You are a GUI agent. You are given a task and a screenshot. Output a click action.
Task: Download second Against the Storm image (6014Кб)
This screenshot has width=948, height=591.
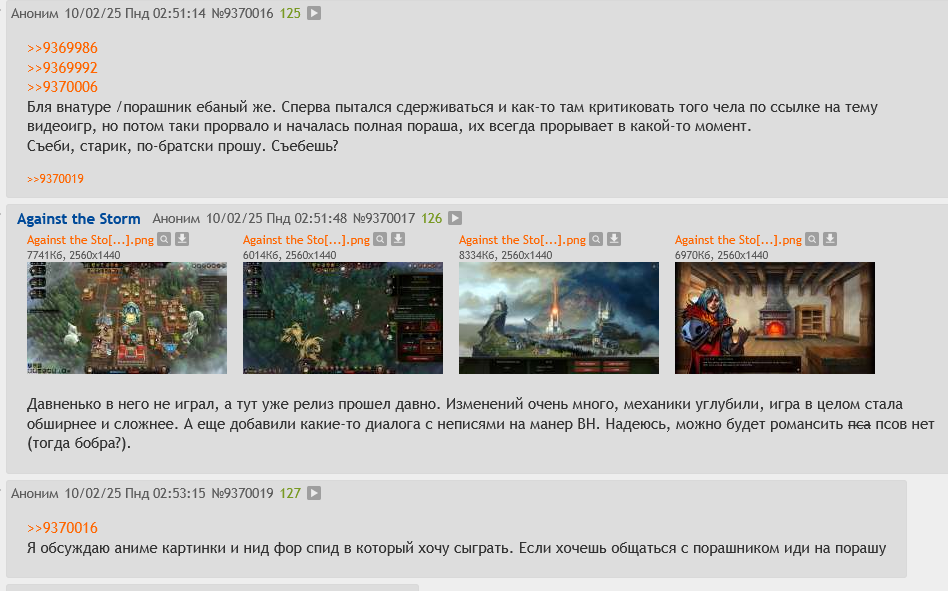(398, 239)
